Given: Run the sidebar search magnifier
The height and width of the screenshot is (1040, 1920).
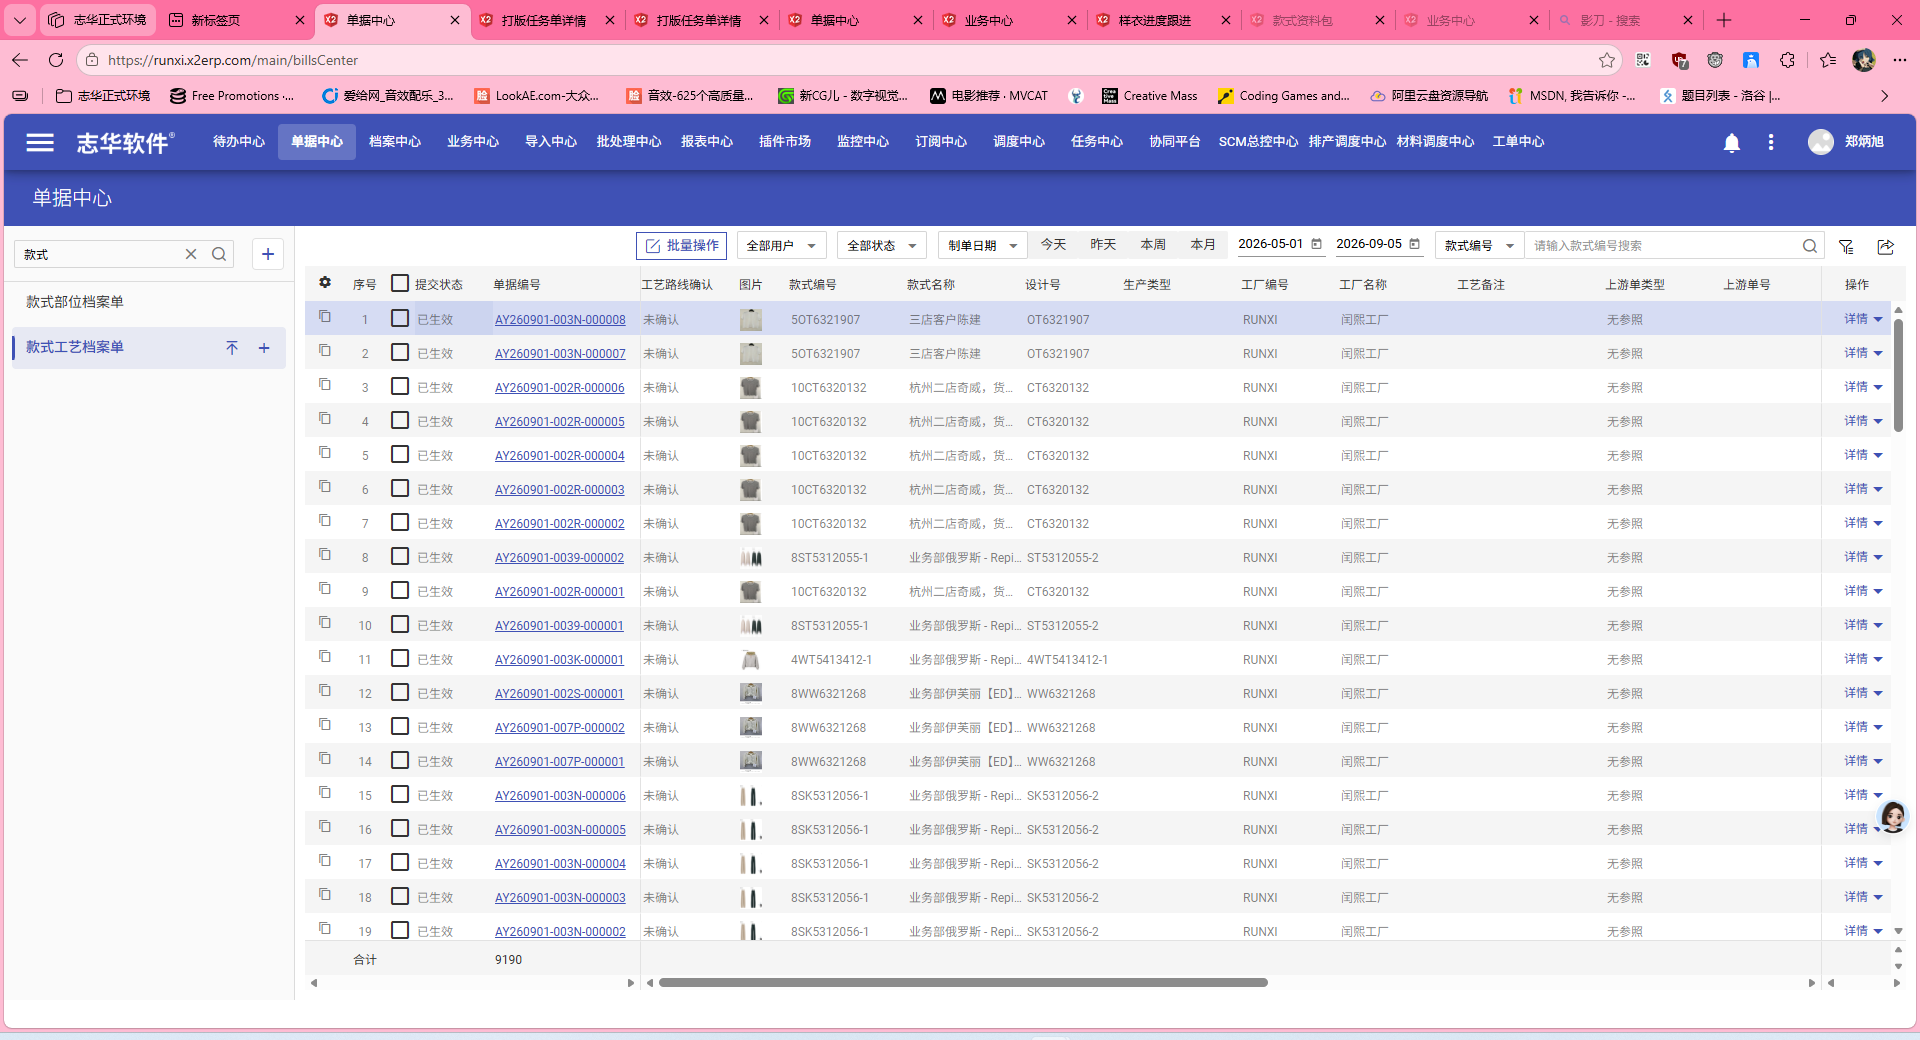Looking at the screenshot, I should click(219, 254).
